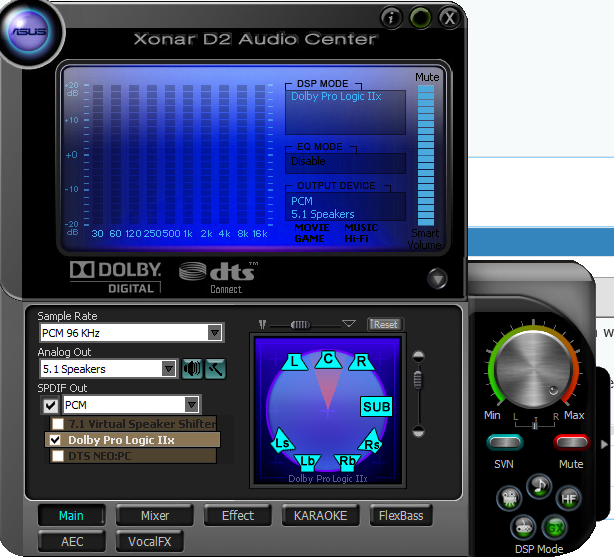
Task: Collapse the panel with the down-arrow button
Action: (437, 279)
